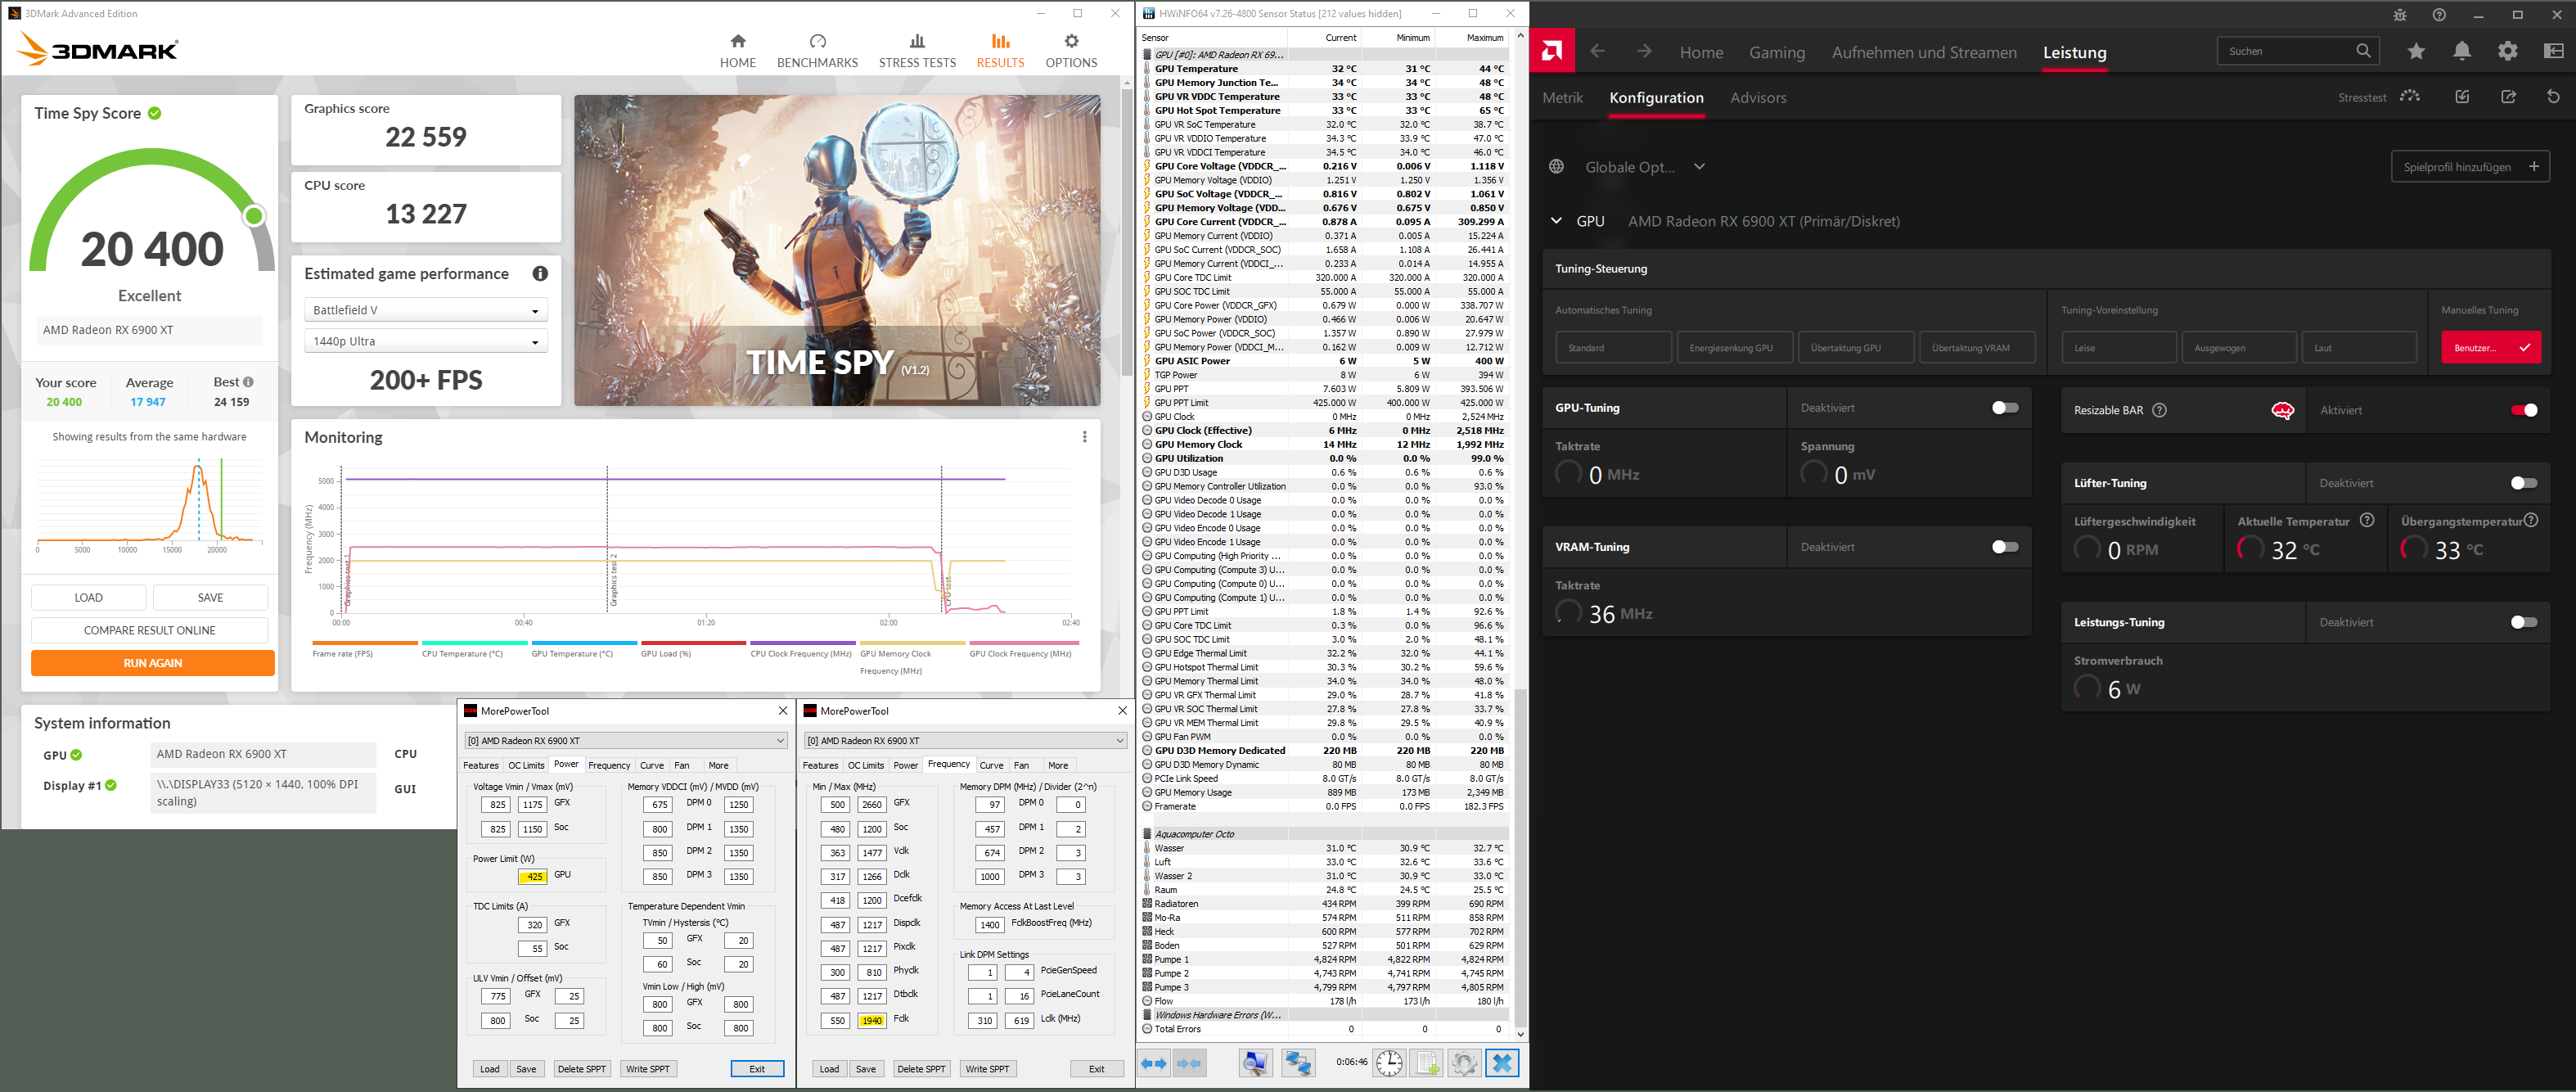
Task: Expand the Globale Opt... profile dropdown
Action: [1699, 167]
